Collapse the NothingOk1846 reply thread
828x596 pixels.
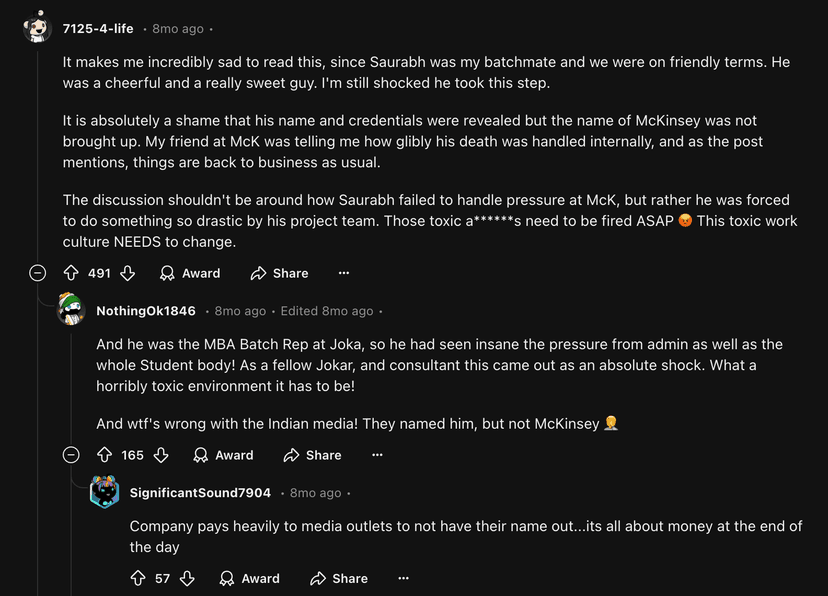tap(71, 455)
